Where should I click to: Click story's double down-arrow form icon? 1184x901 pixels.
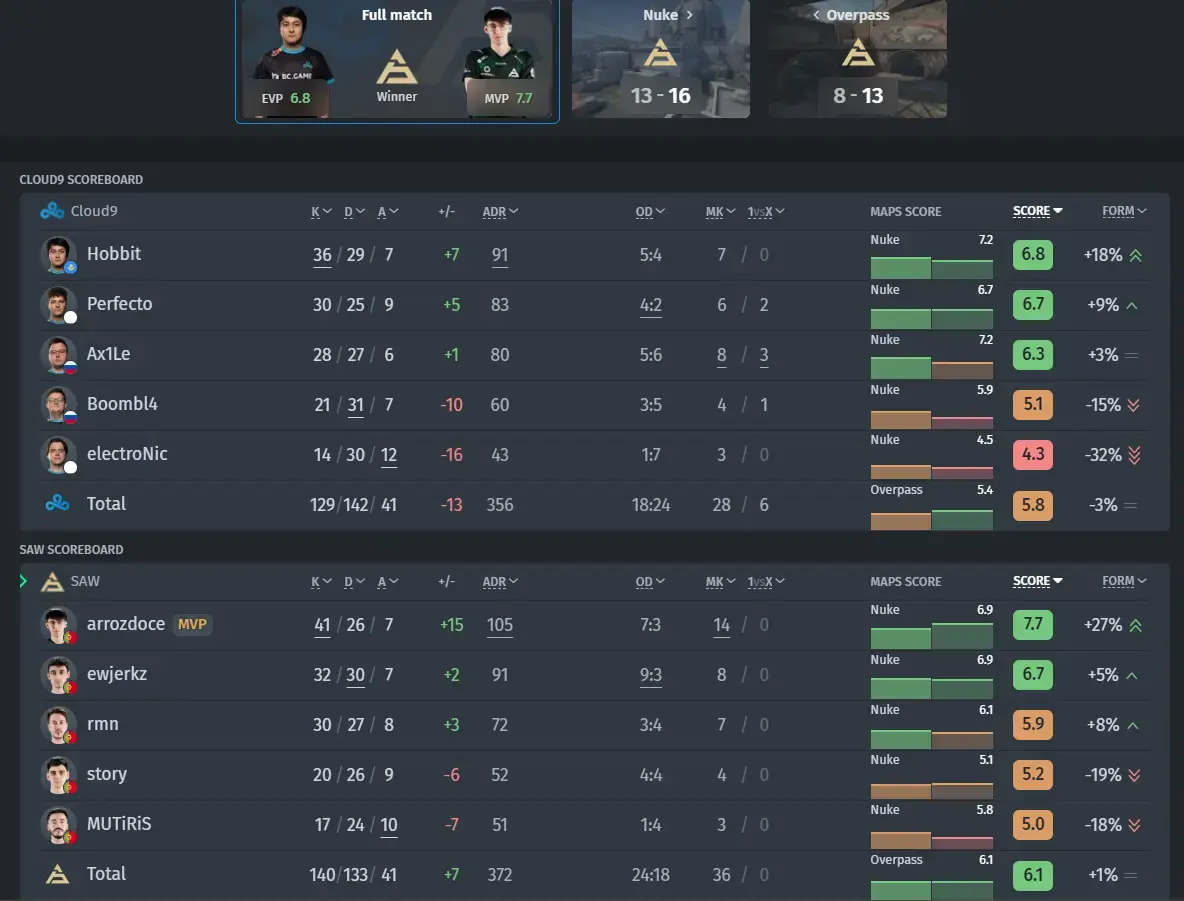pyautogui.click(x=1134, y=775)
